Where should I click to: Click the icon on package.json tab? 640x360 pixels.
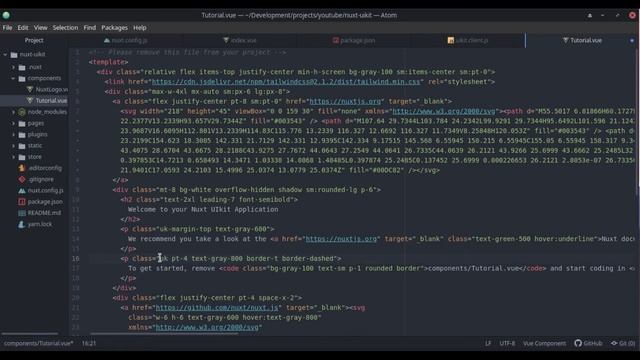point(336,40)
